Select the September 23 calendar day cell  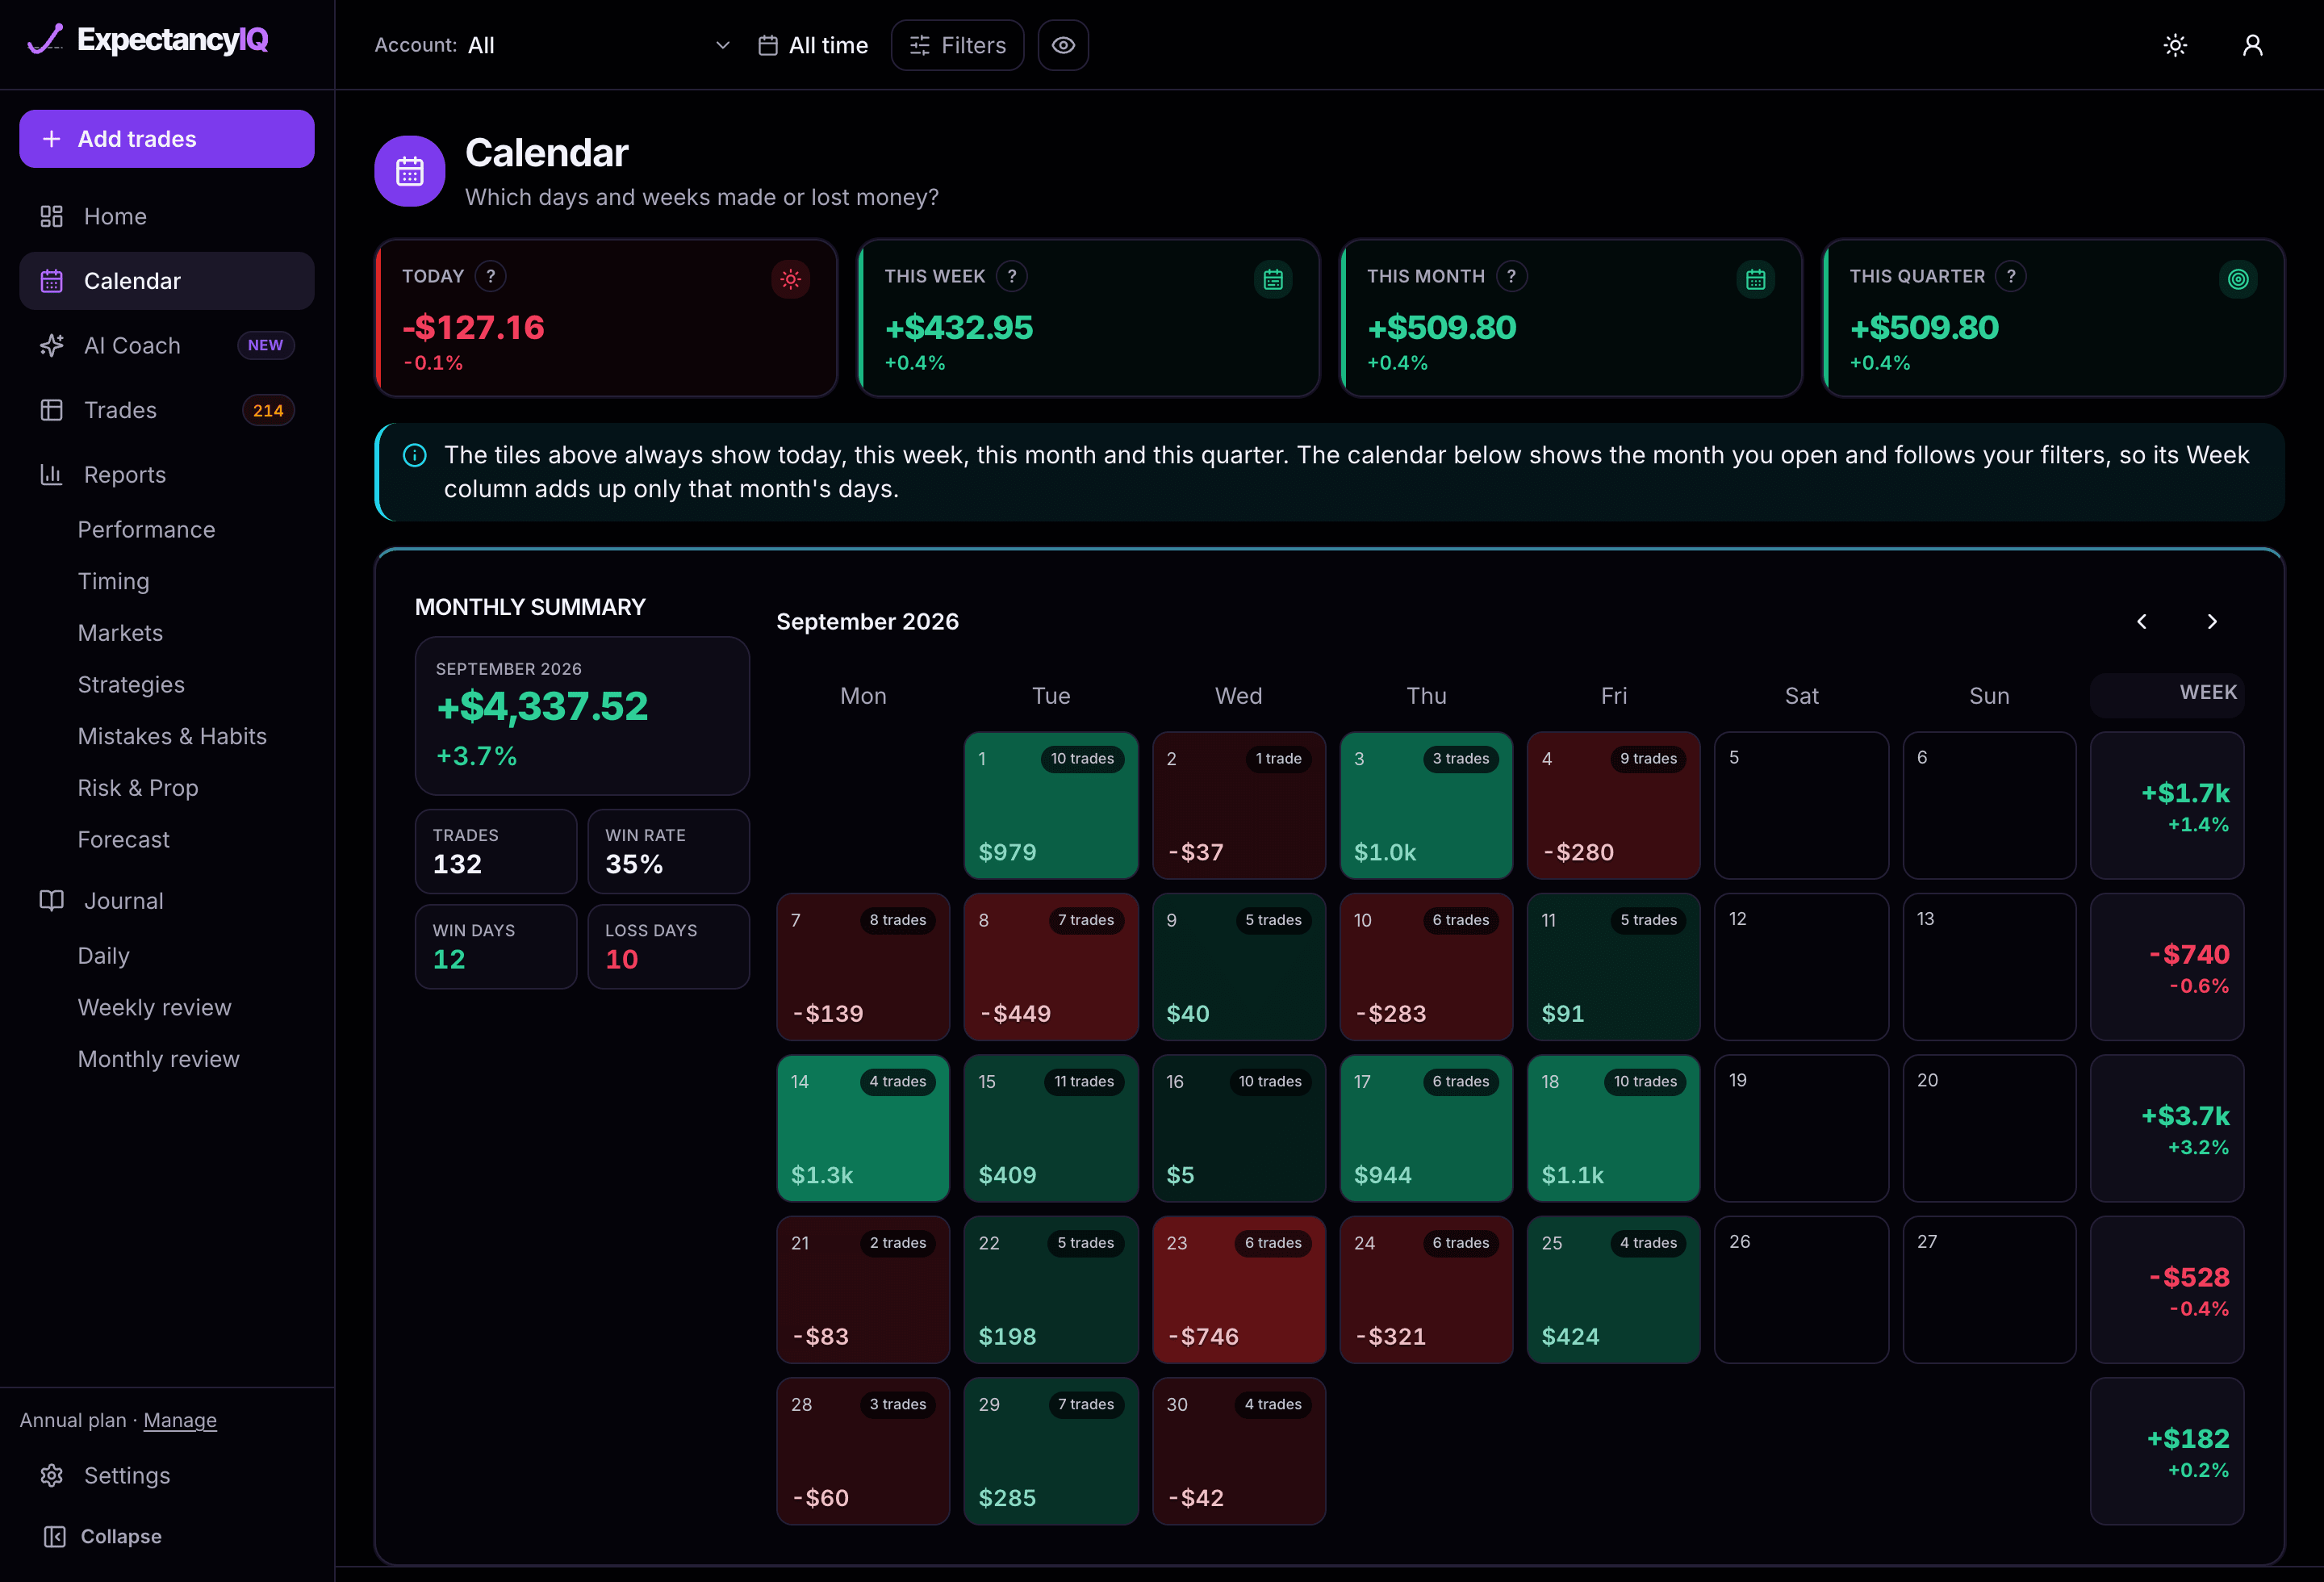(1239, 1289)
